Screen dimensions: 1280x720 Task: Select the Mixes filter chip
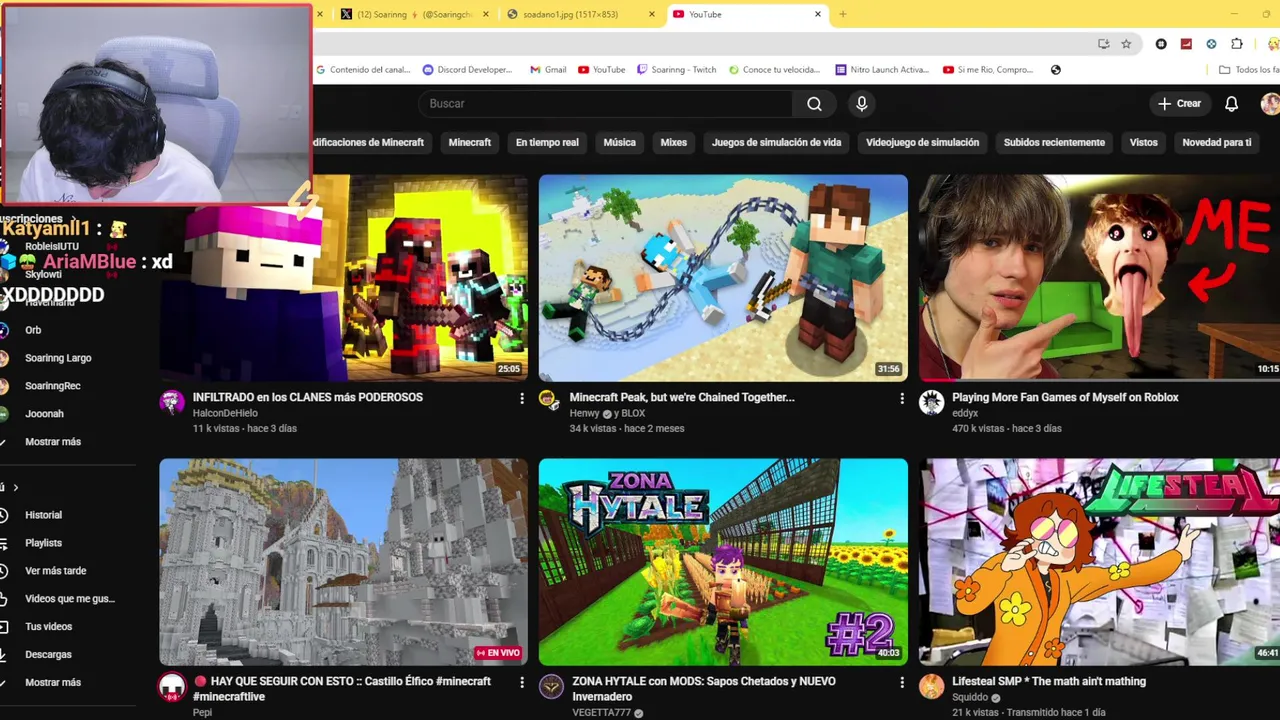pos(674,142)
